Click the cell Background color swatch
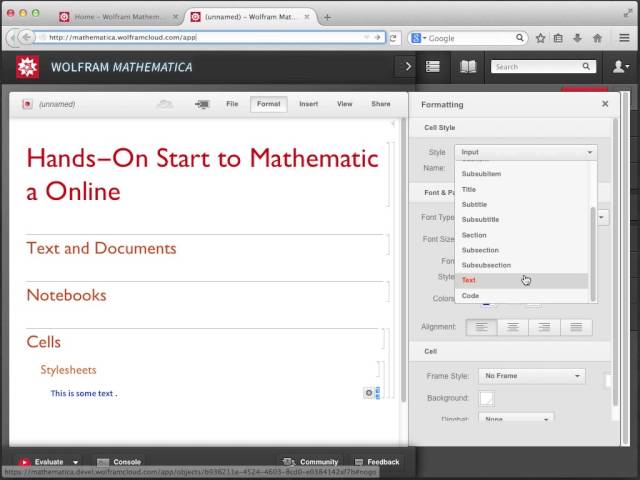 coord(487,398)
